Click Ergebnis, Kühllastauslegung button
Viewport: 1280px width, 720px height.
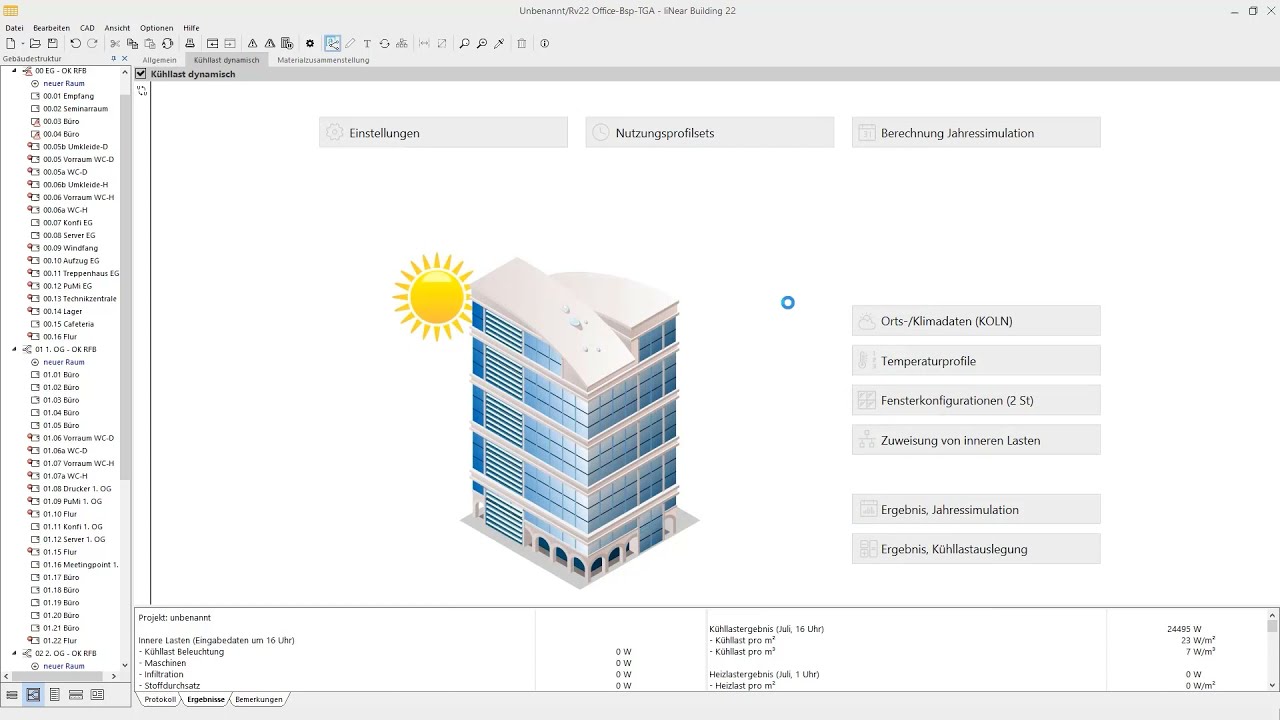click(976, 549)
